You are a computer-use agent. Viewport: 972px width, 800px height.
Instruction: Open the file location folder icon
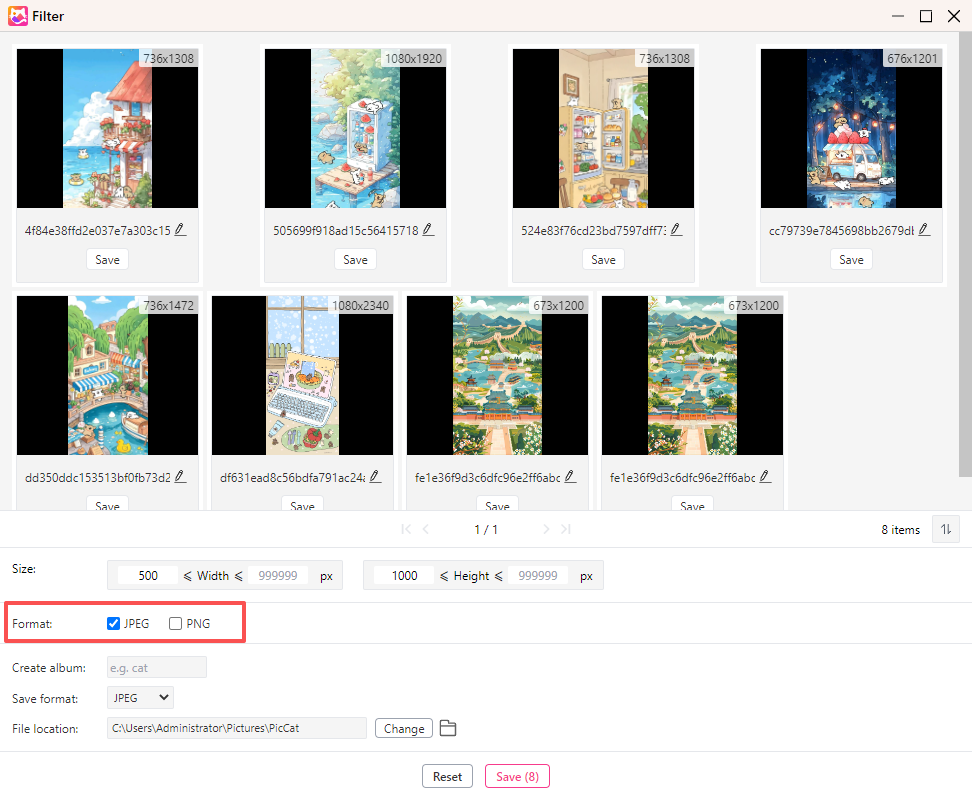[x=448, y=728]
